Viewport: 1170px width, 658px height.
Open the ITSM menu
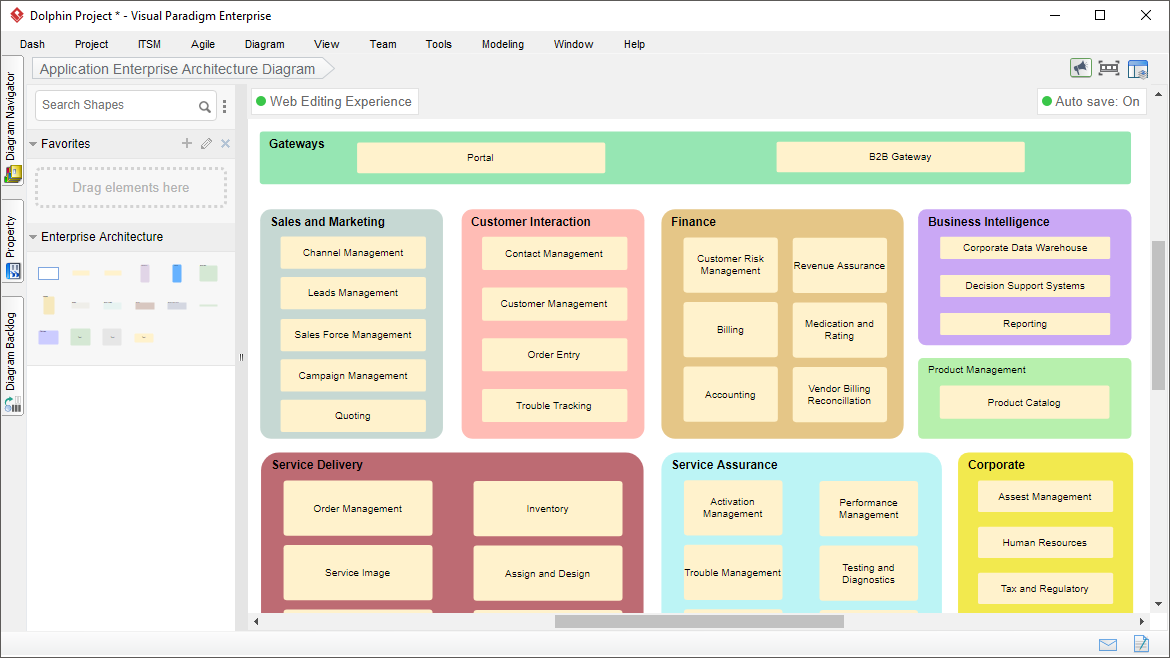[x=149, y=44]
